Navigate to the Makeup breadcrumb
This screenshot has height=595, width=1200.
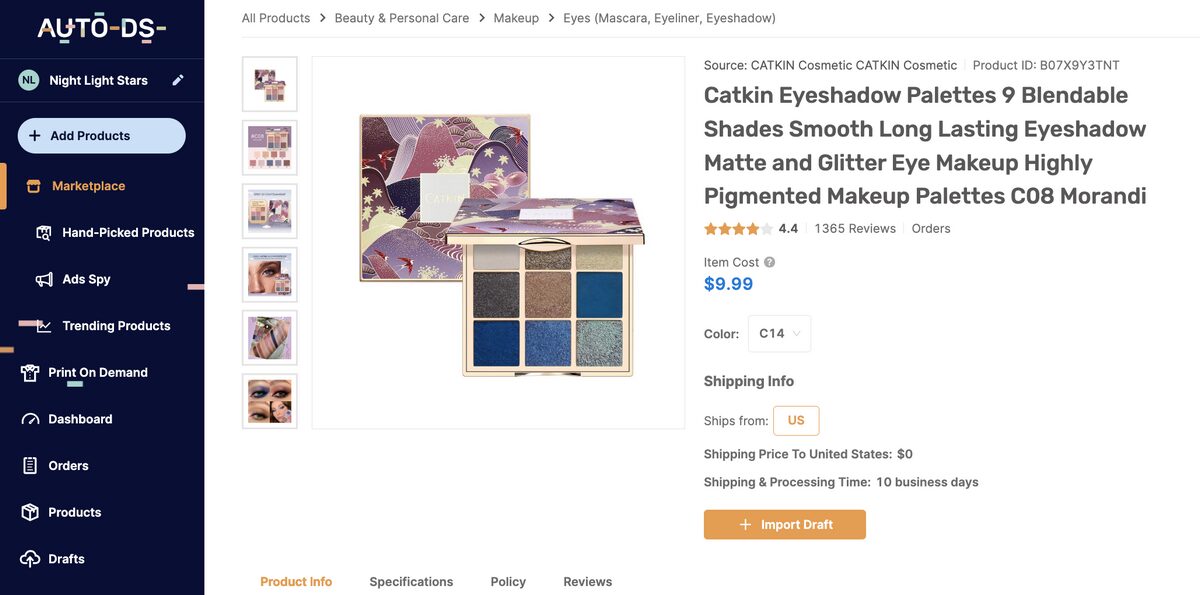pos(516,17)
